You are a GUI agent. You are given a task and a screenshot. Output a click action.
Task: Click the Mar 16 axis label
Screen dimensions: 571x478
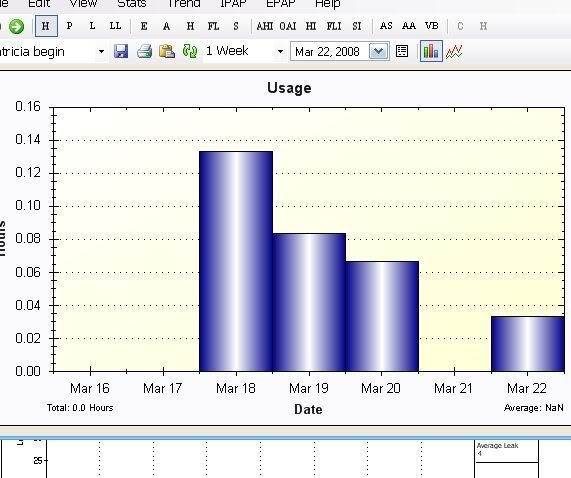[x=90, y=388]
